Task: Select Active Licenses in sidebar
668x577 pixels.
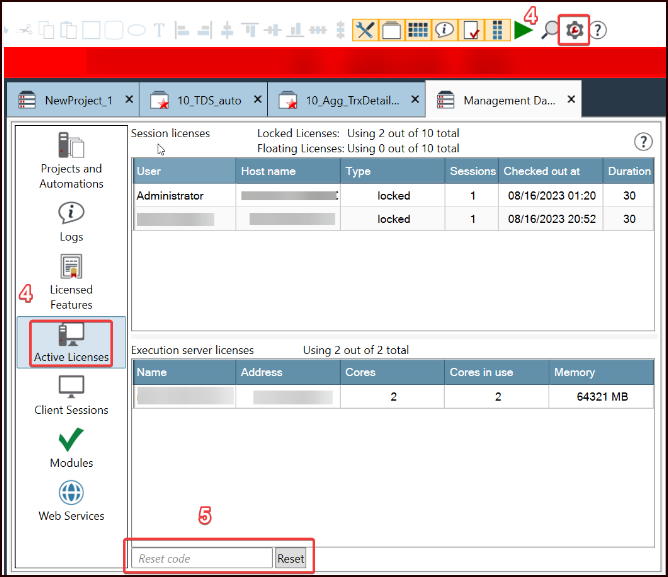Action: point(71,342)
